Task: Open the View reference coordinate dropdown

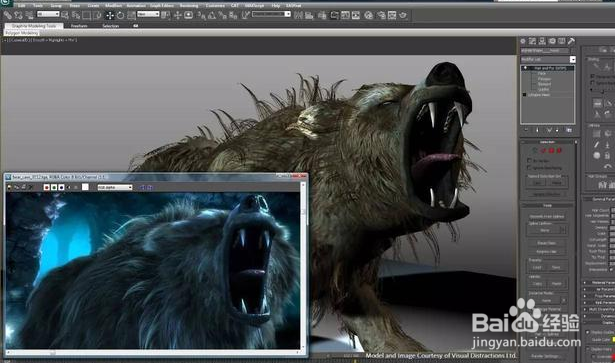Action: 148,14
